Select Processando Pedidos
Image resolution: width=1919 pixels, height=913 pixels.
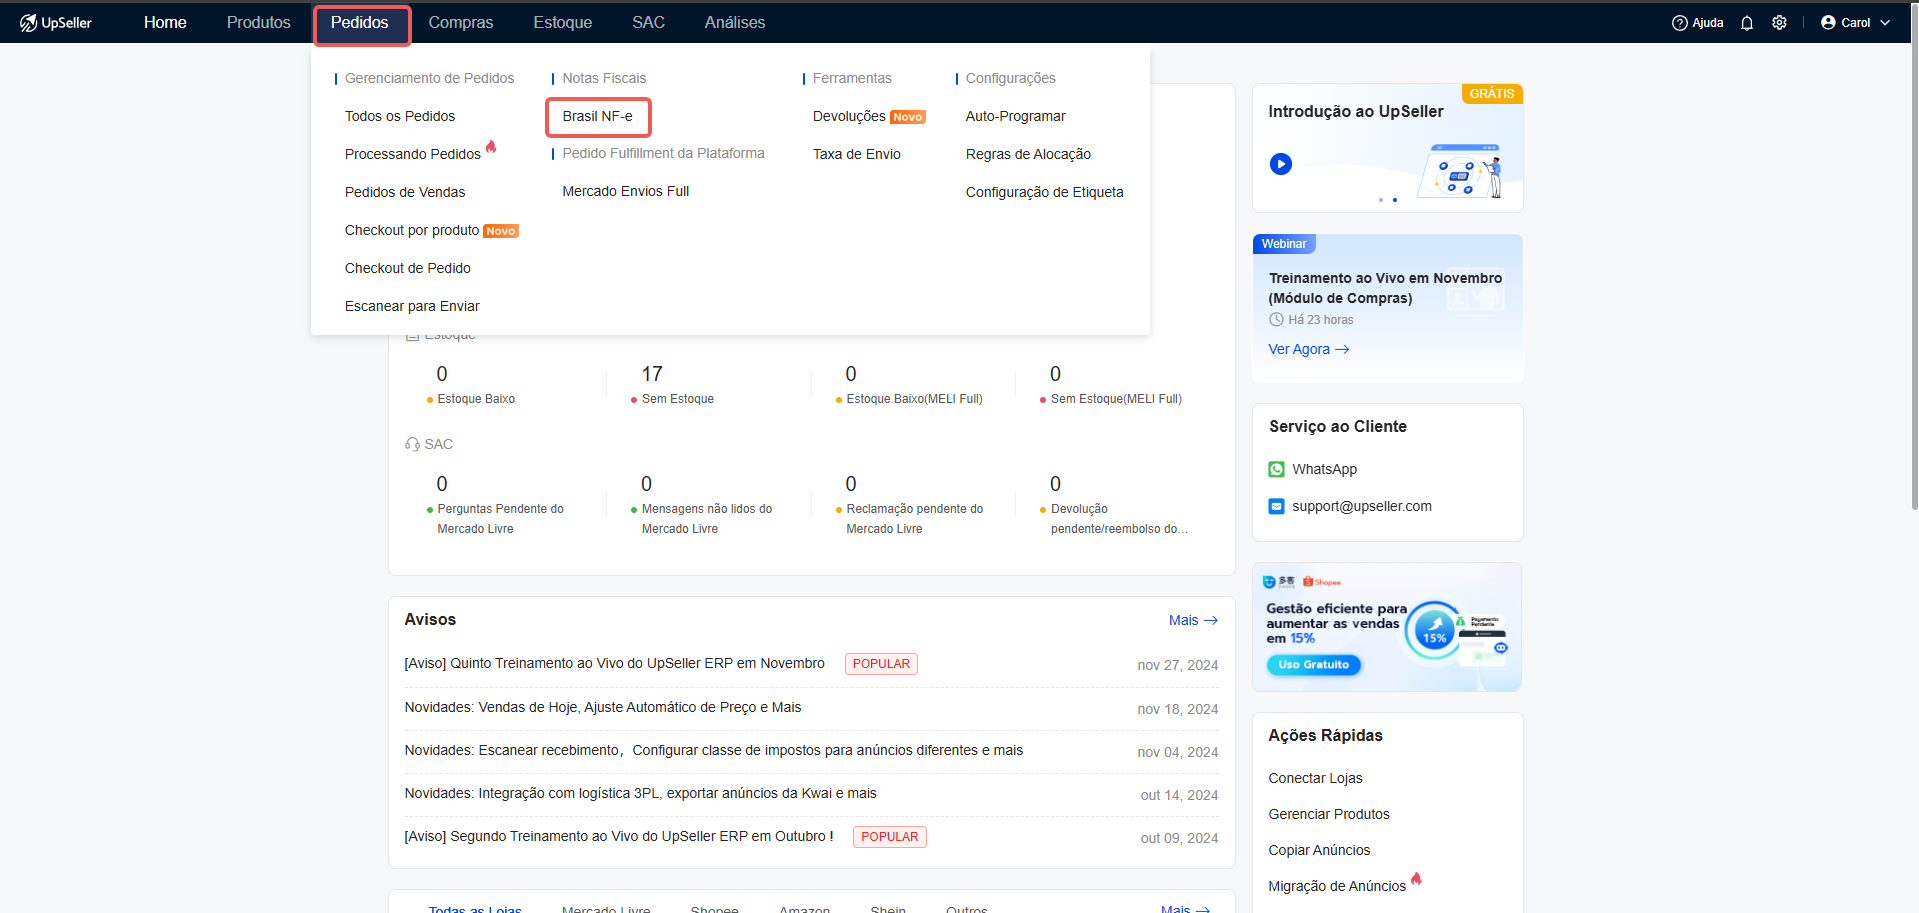click(x=413, y=154)
